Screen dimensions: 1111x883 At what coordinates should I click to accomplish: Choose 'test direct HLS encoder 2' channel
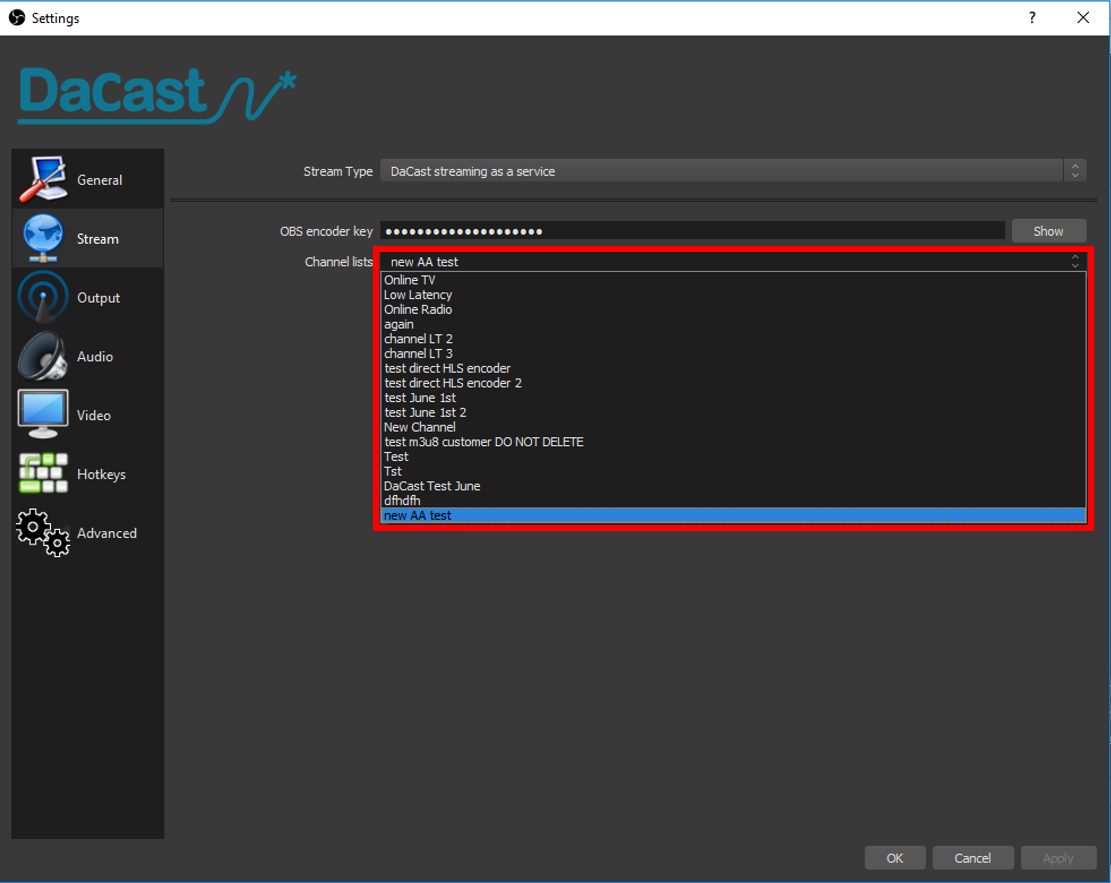pyautogui.click(x=733, y=383)
